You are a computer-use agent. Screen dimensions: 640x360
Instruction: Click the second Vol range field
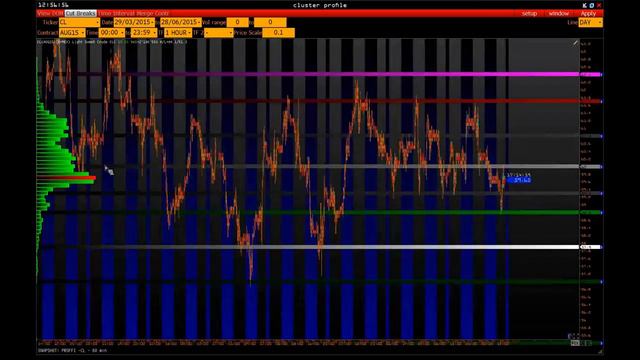pos(270,22)
